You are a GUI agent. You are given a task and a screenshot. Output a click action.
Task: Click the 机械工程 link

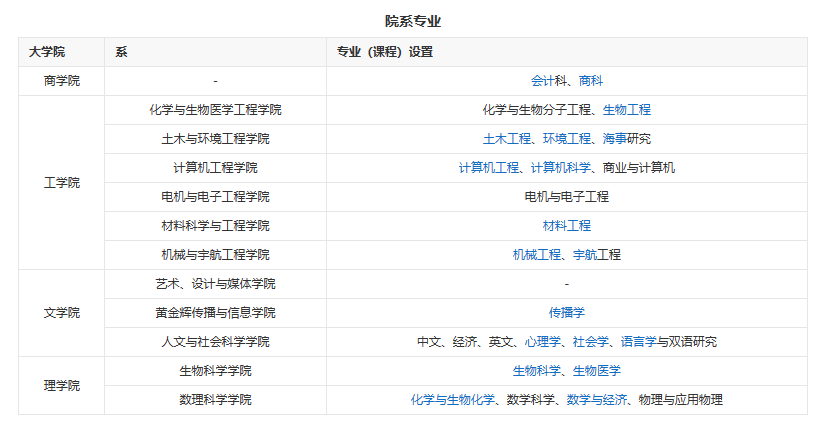537,255
